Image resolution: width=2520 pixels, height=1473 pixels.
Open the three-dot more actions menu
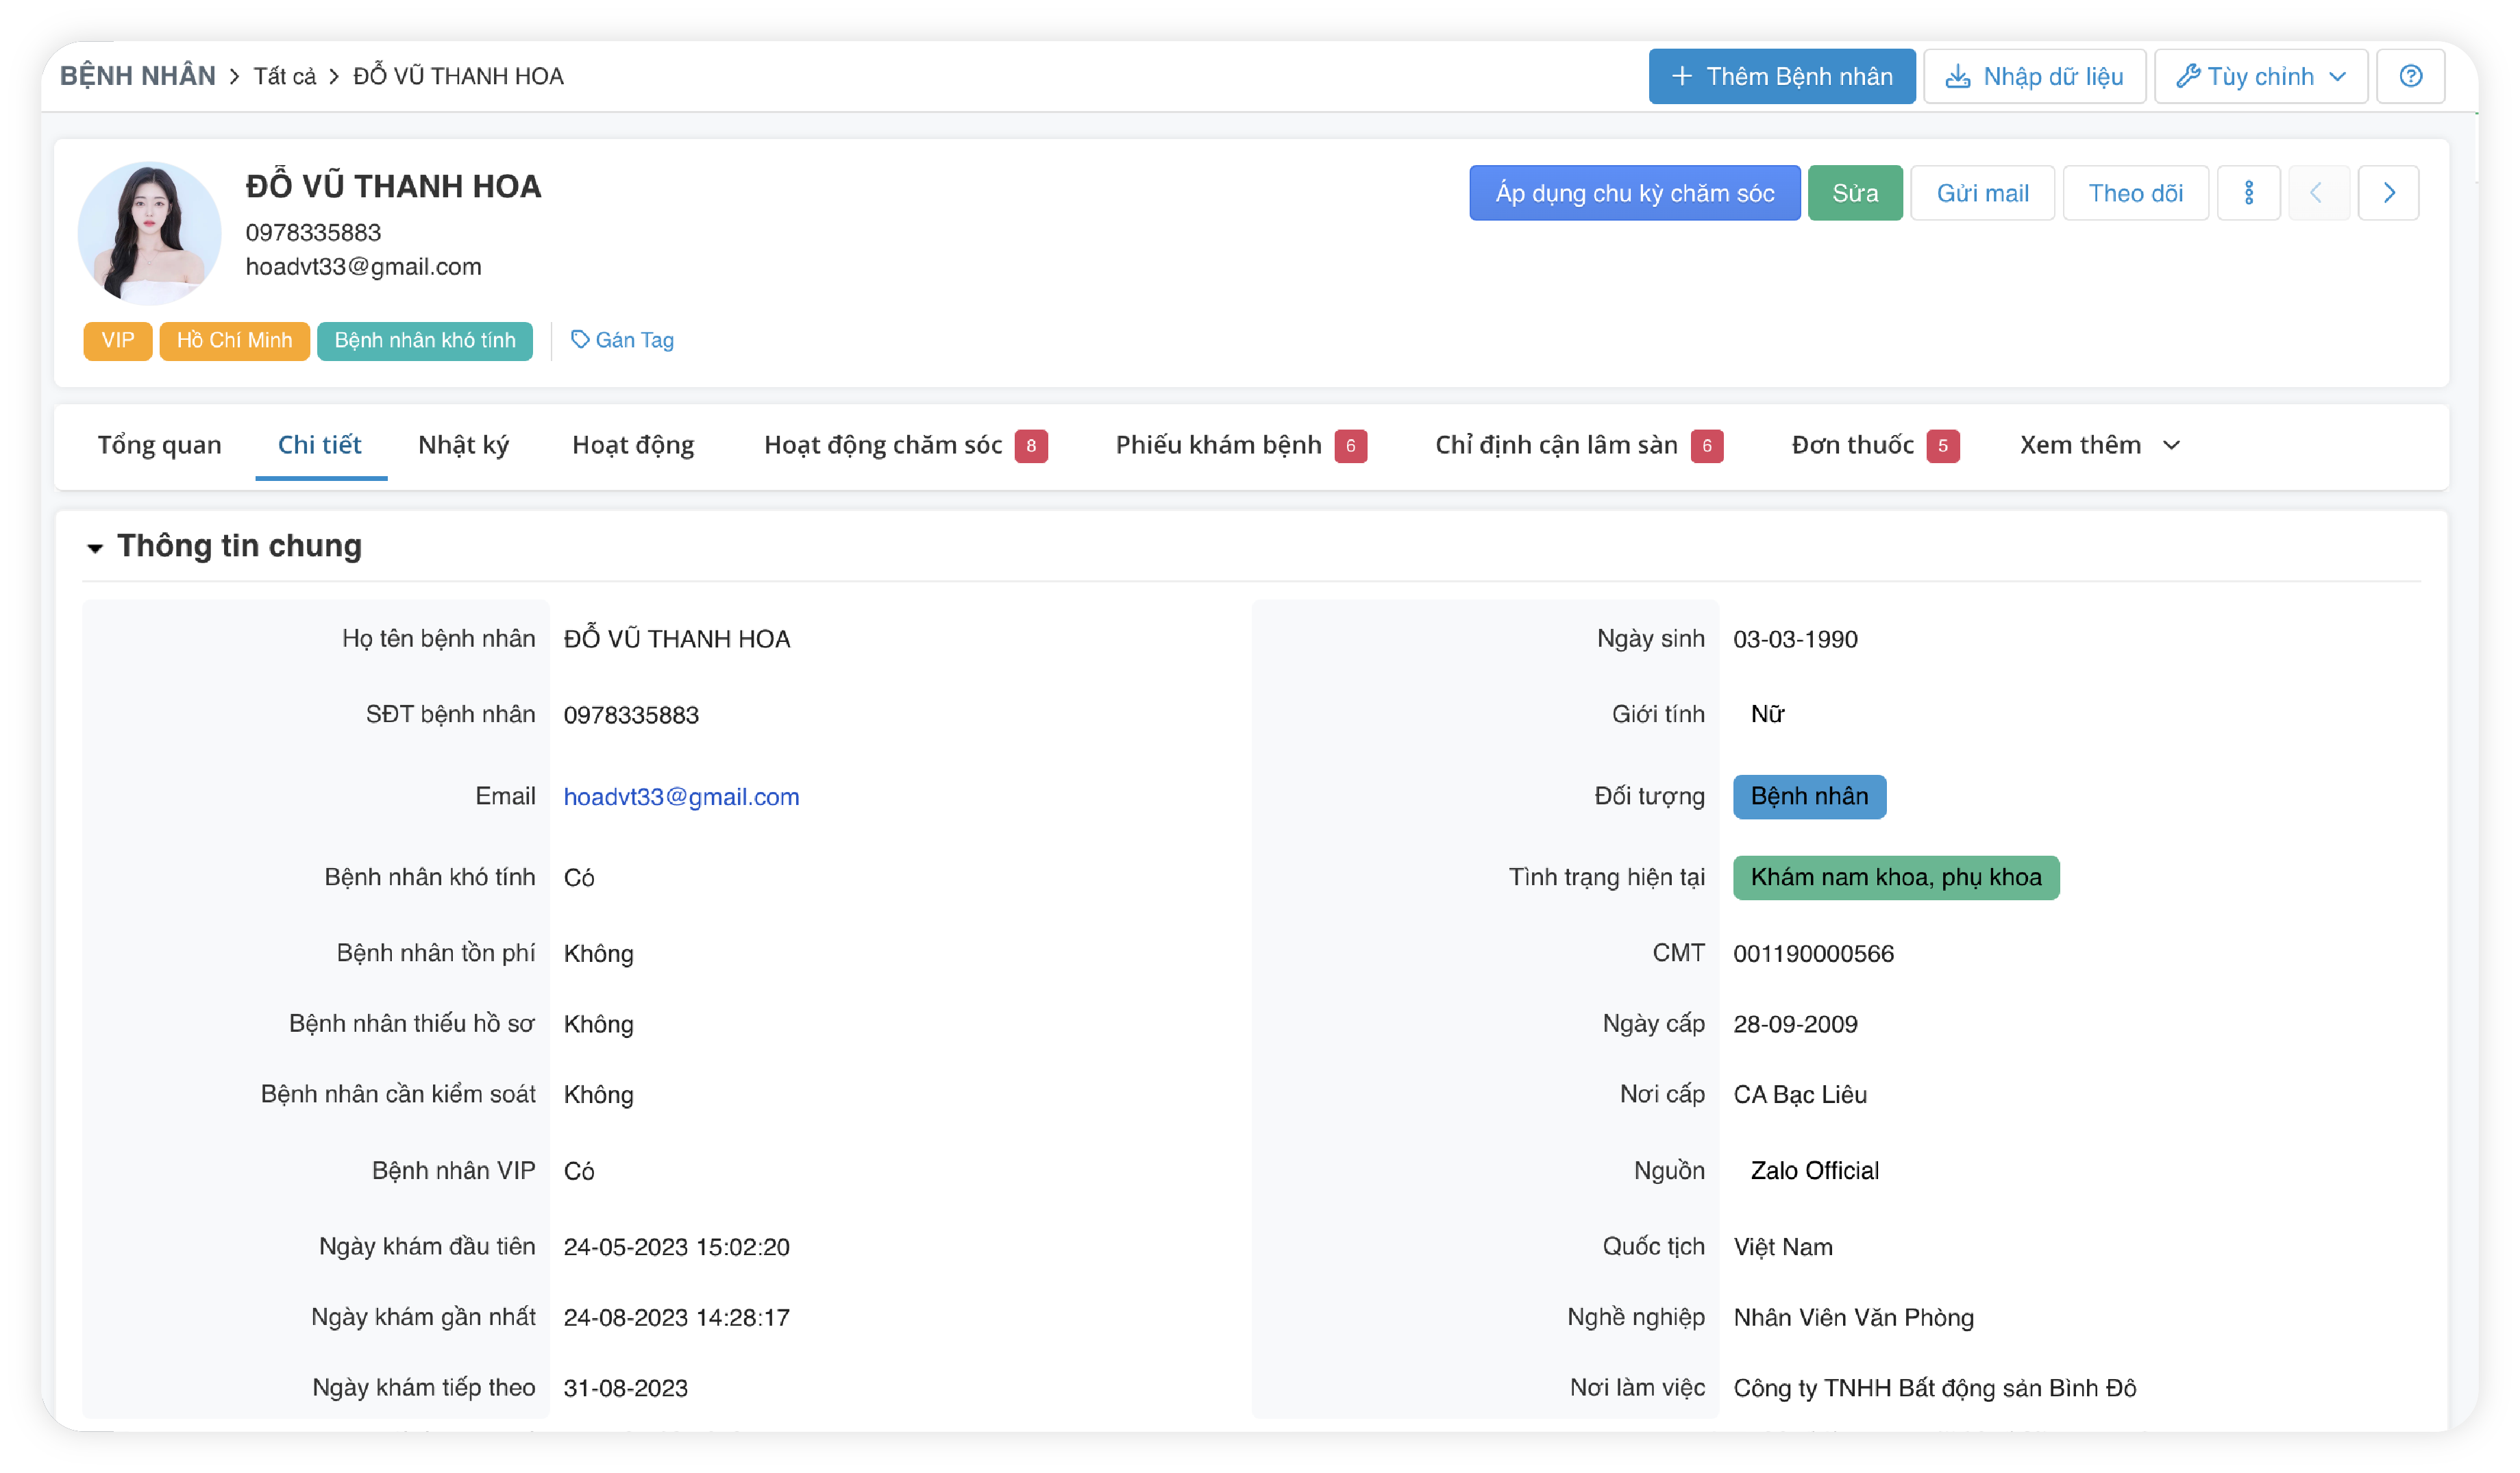point(2248,193)
